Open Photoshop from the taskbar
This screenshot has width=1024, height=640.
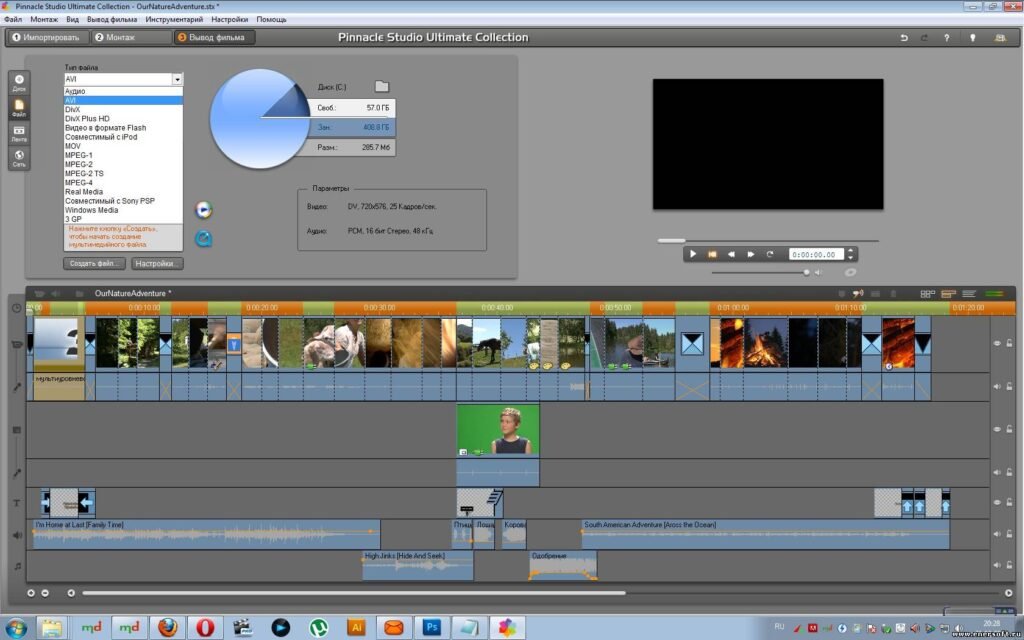432,627
